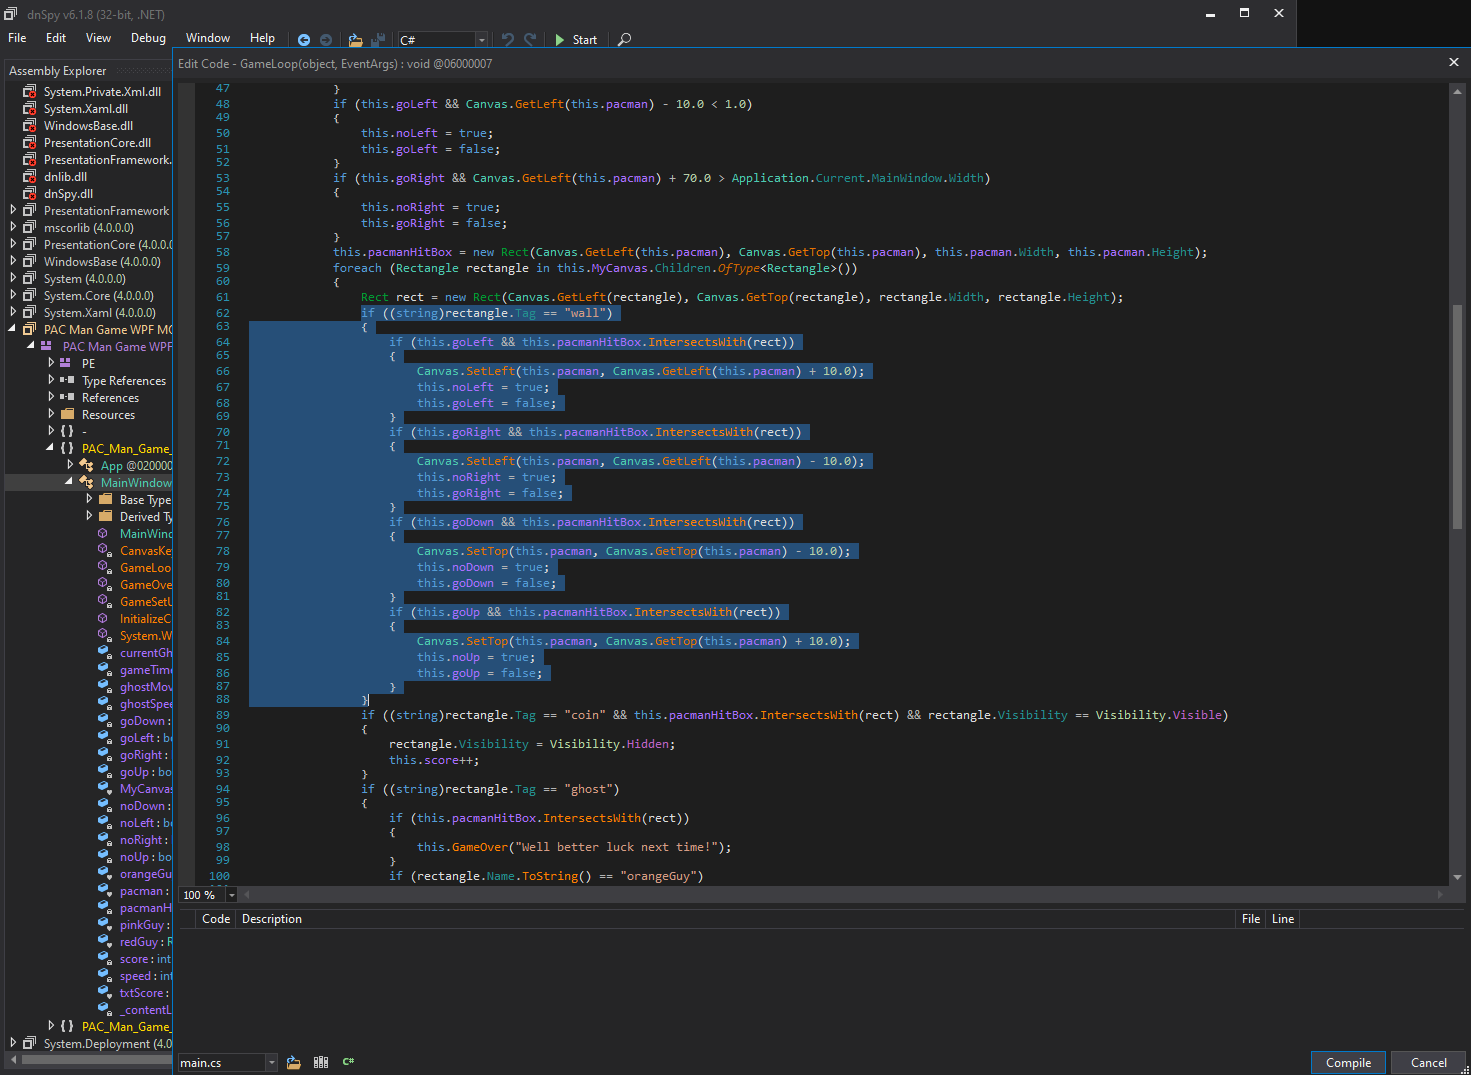
Task: Select the redGuy field in tree
Action: (145, 941)
